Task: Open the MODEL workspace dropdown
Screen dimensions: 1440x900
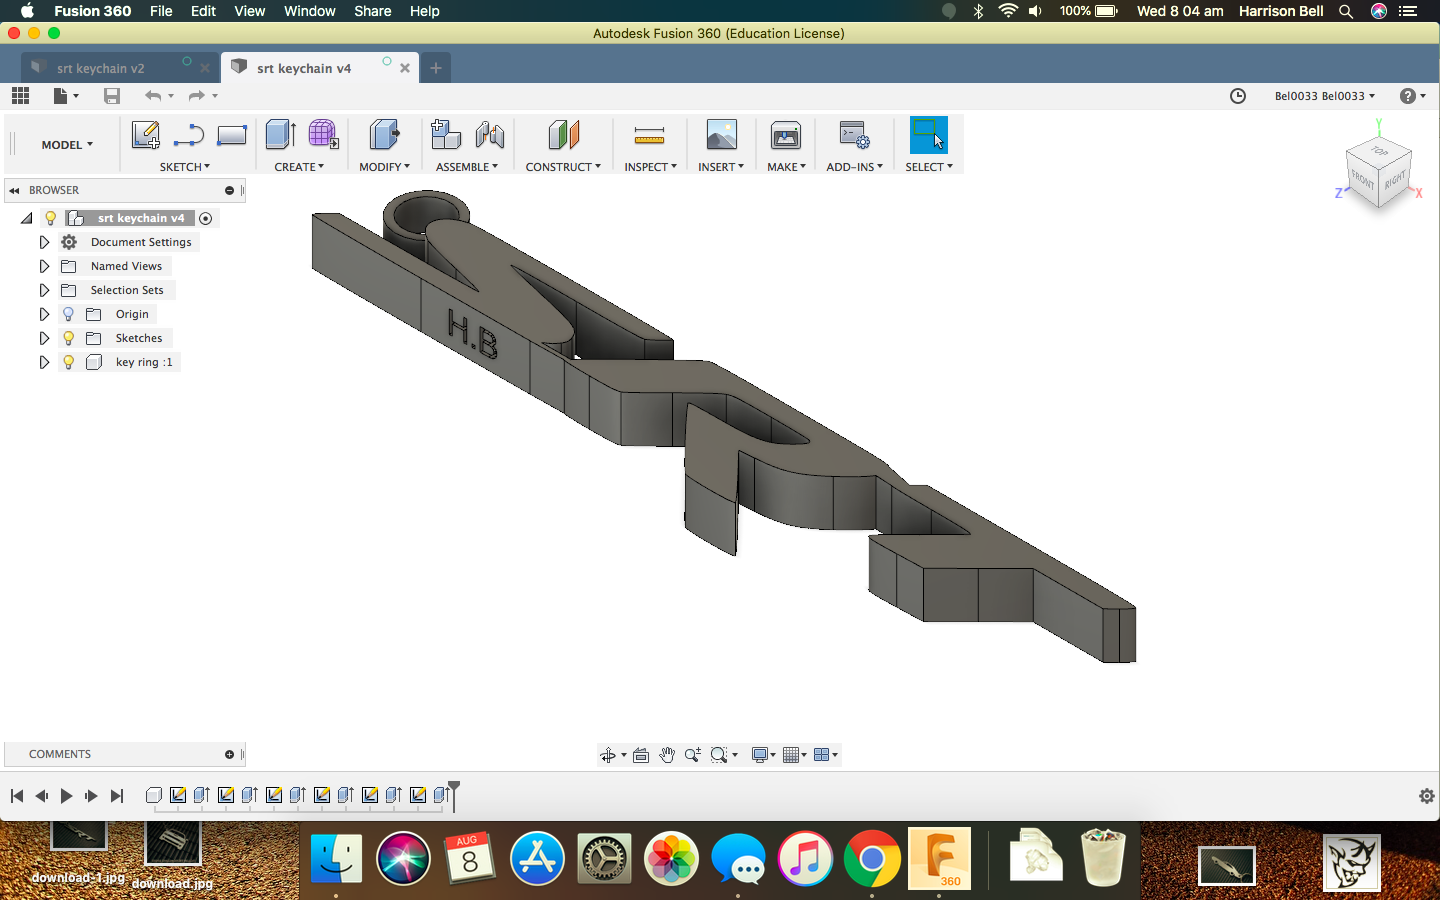Action: pos(67,145)
